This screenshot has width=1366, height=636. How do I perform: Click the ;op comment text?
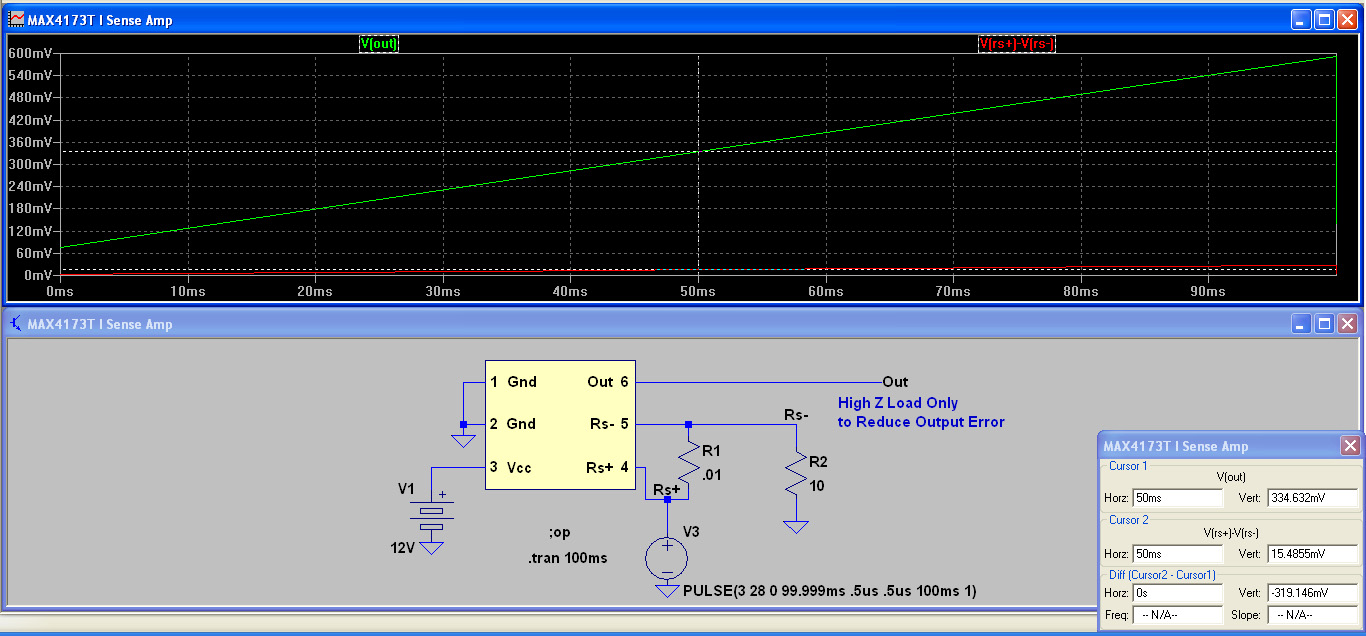pyautogui.click(x=559, y=532)
